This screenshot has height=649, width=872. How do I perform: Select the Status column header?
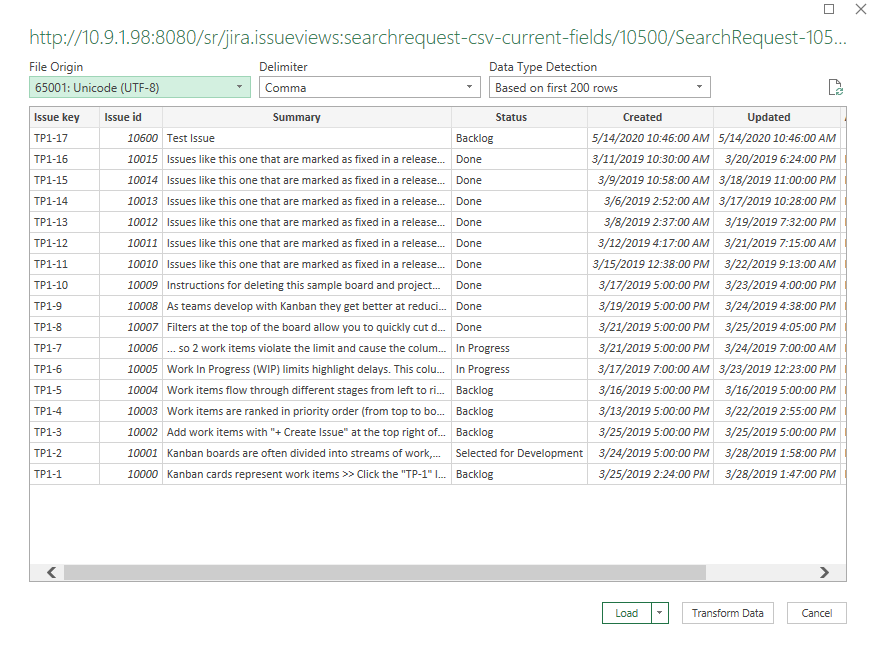(511, 117)
